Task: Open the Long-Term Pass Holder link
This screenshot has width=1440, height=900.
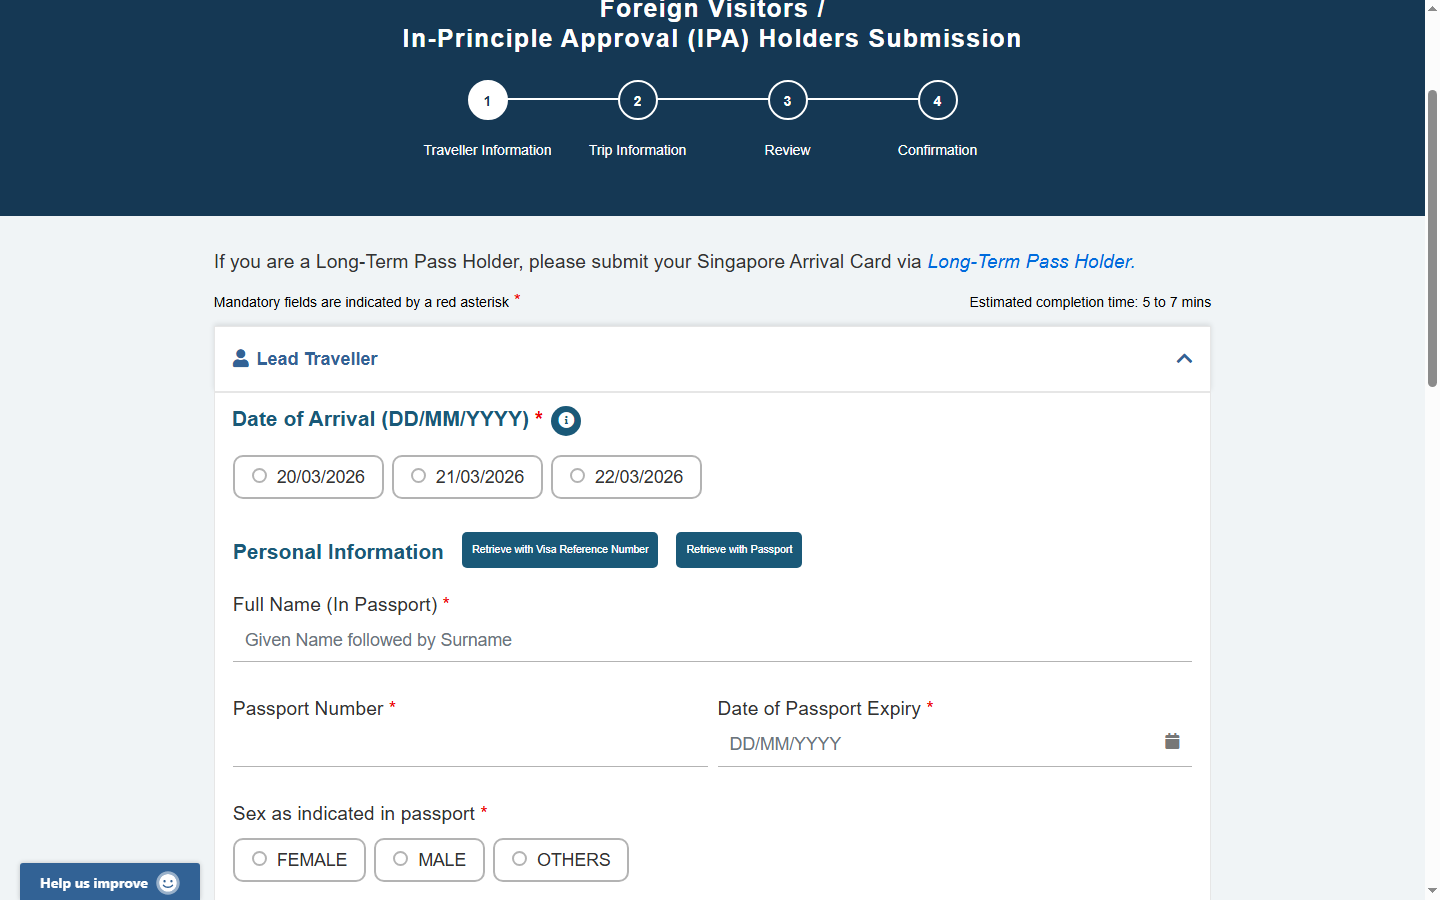Action: coord(1030,262)
